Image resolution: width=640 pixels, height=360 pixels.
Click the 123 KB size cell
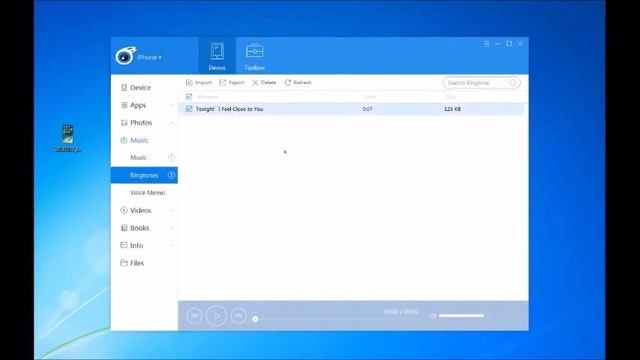tap(452, 109)
